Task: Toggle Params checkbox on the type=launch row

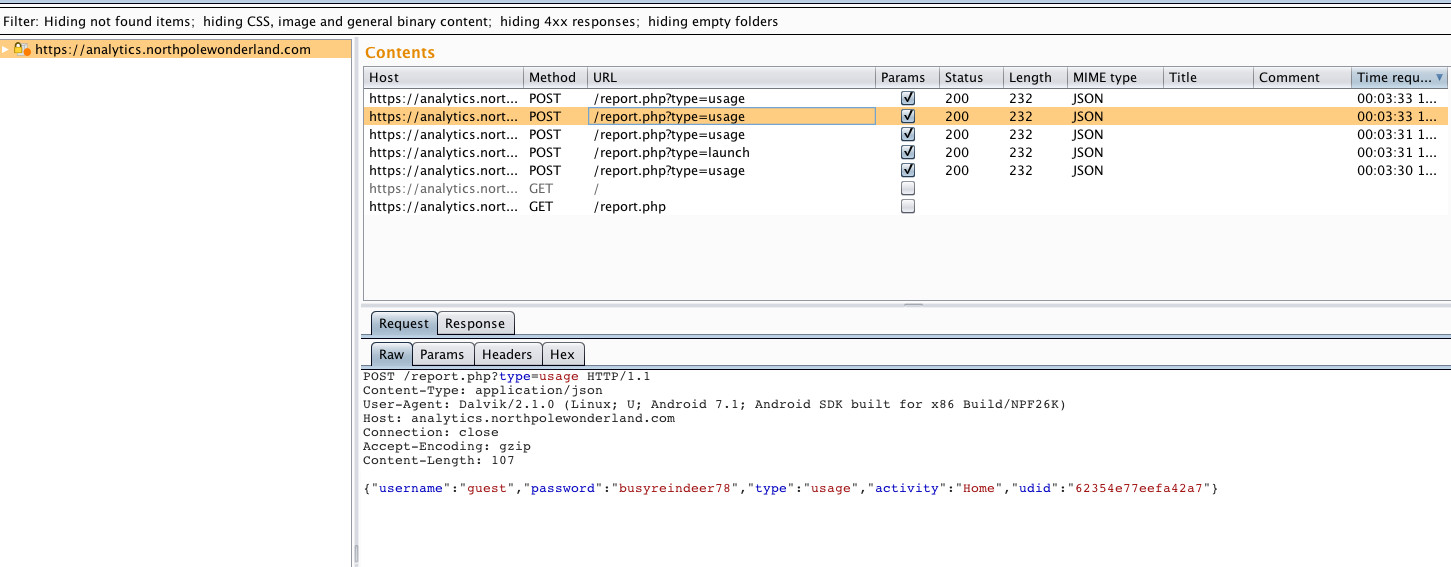Action: (x=908, y=153)
